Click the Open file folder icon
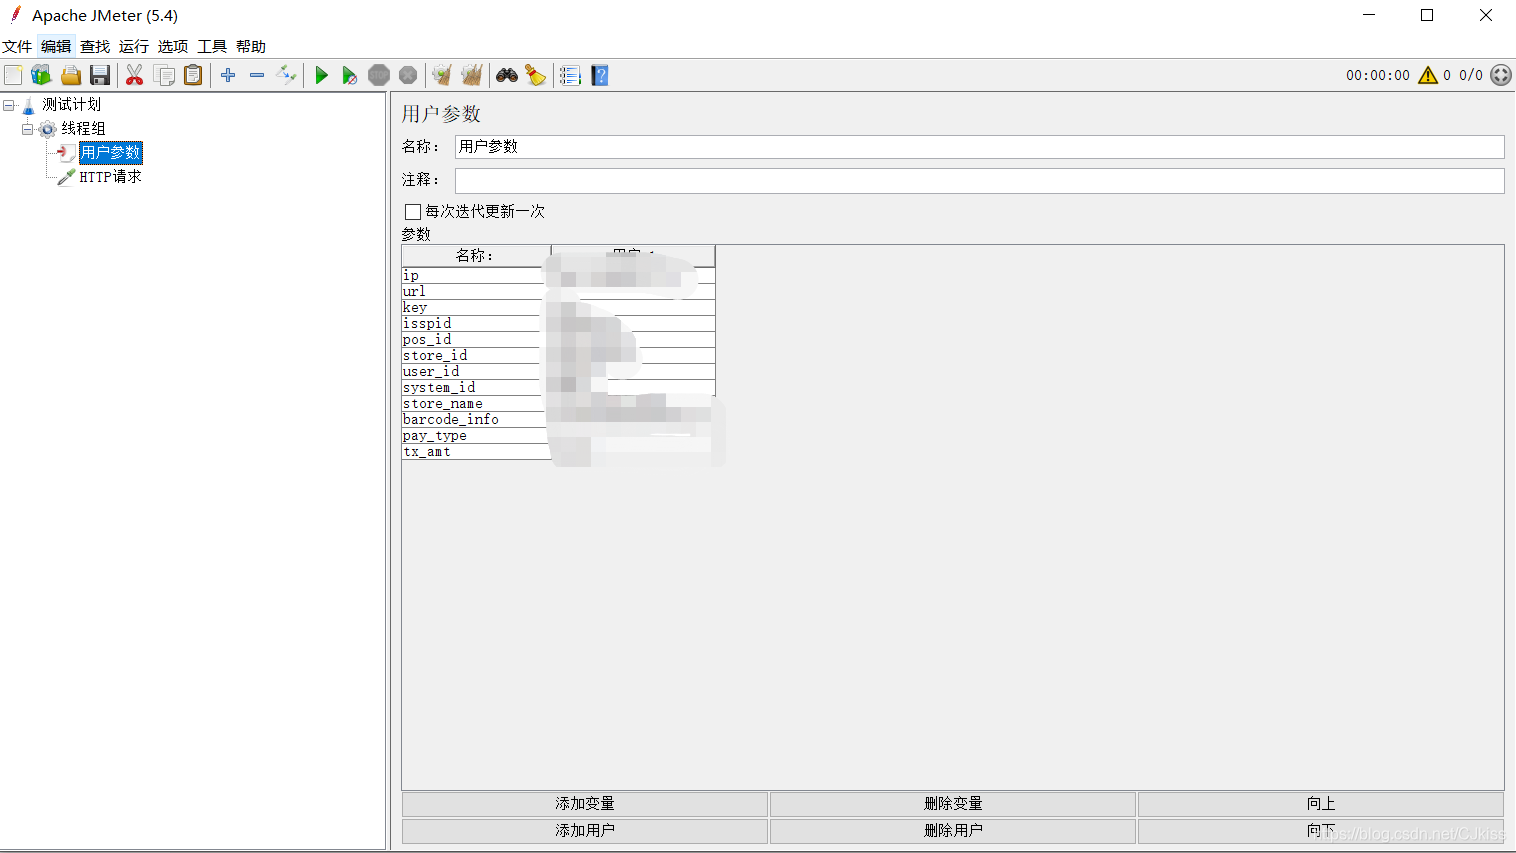The image size is (1516, 853). [70, 75]
